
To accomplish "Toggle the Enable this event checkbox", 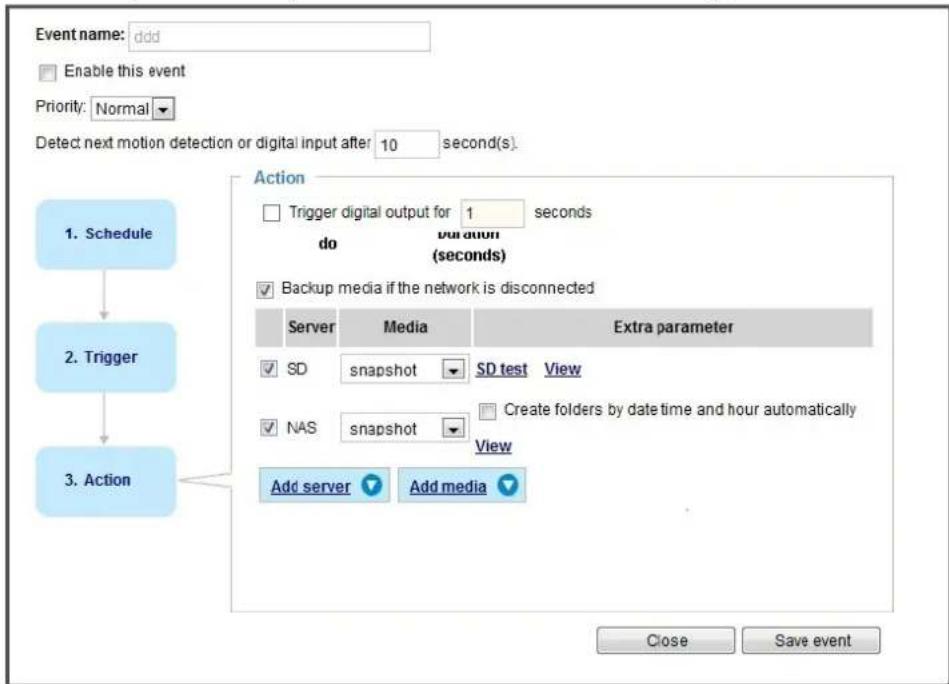I will click(47, 73).
